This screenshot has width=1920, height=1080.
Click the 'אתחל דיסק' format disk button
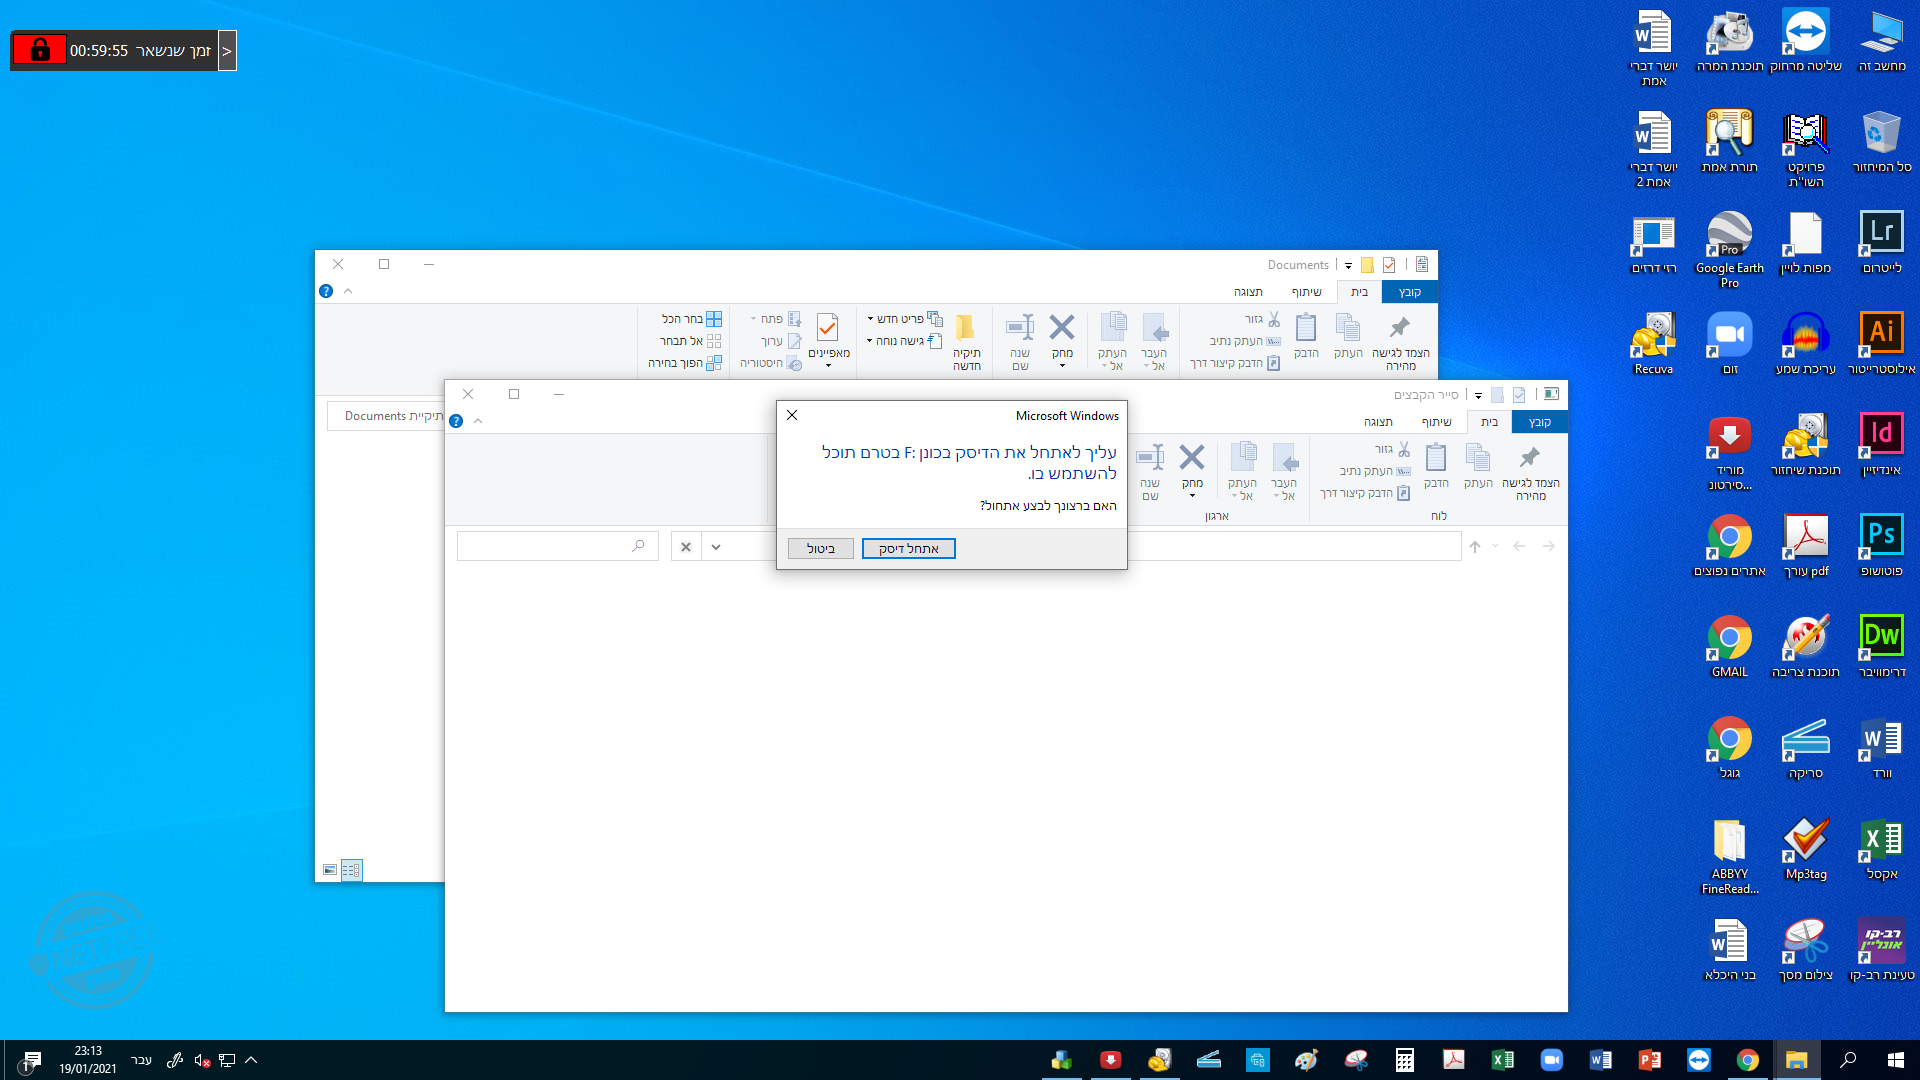click(908, 548)
